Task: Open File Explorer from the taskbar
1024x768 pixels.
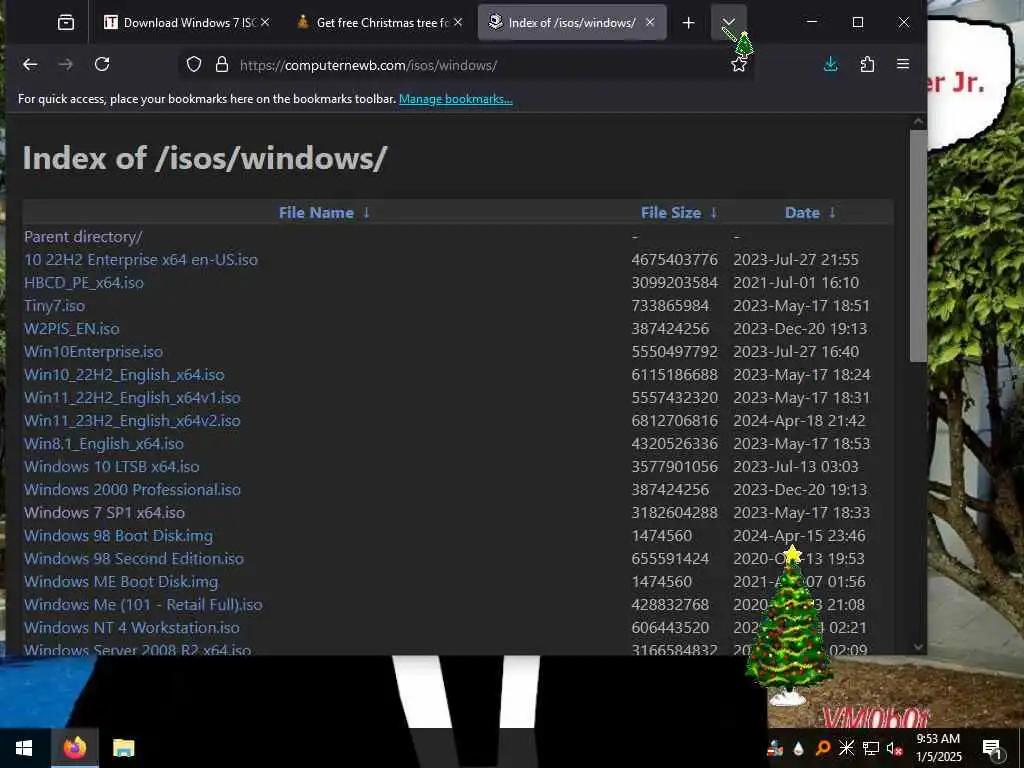Action: click(x=123, y=748)
